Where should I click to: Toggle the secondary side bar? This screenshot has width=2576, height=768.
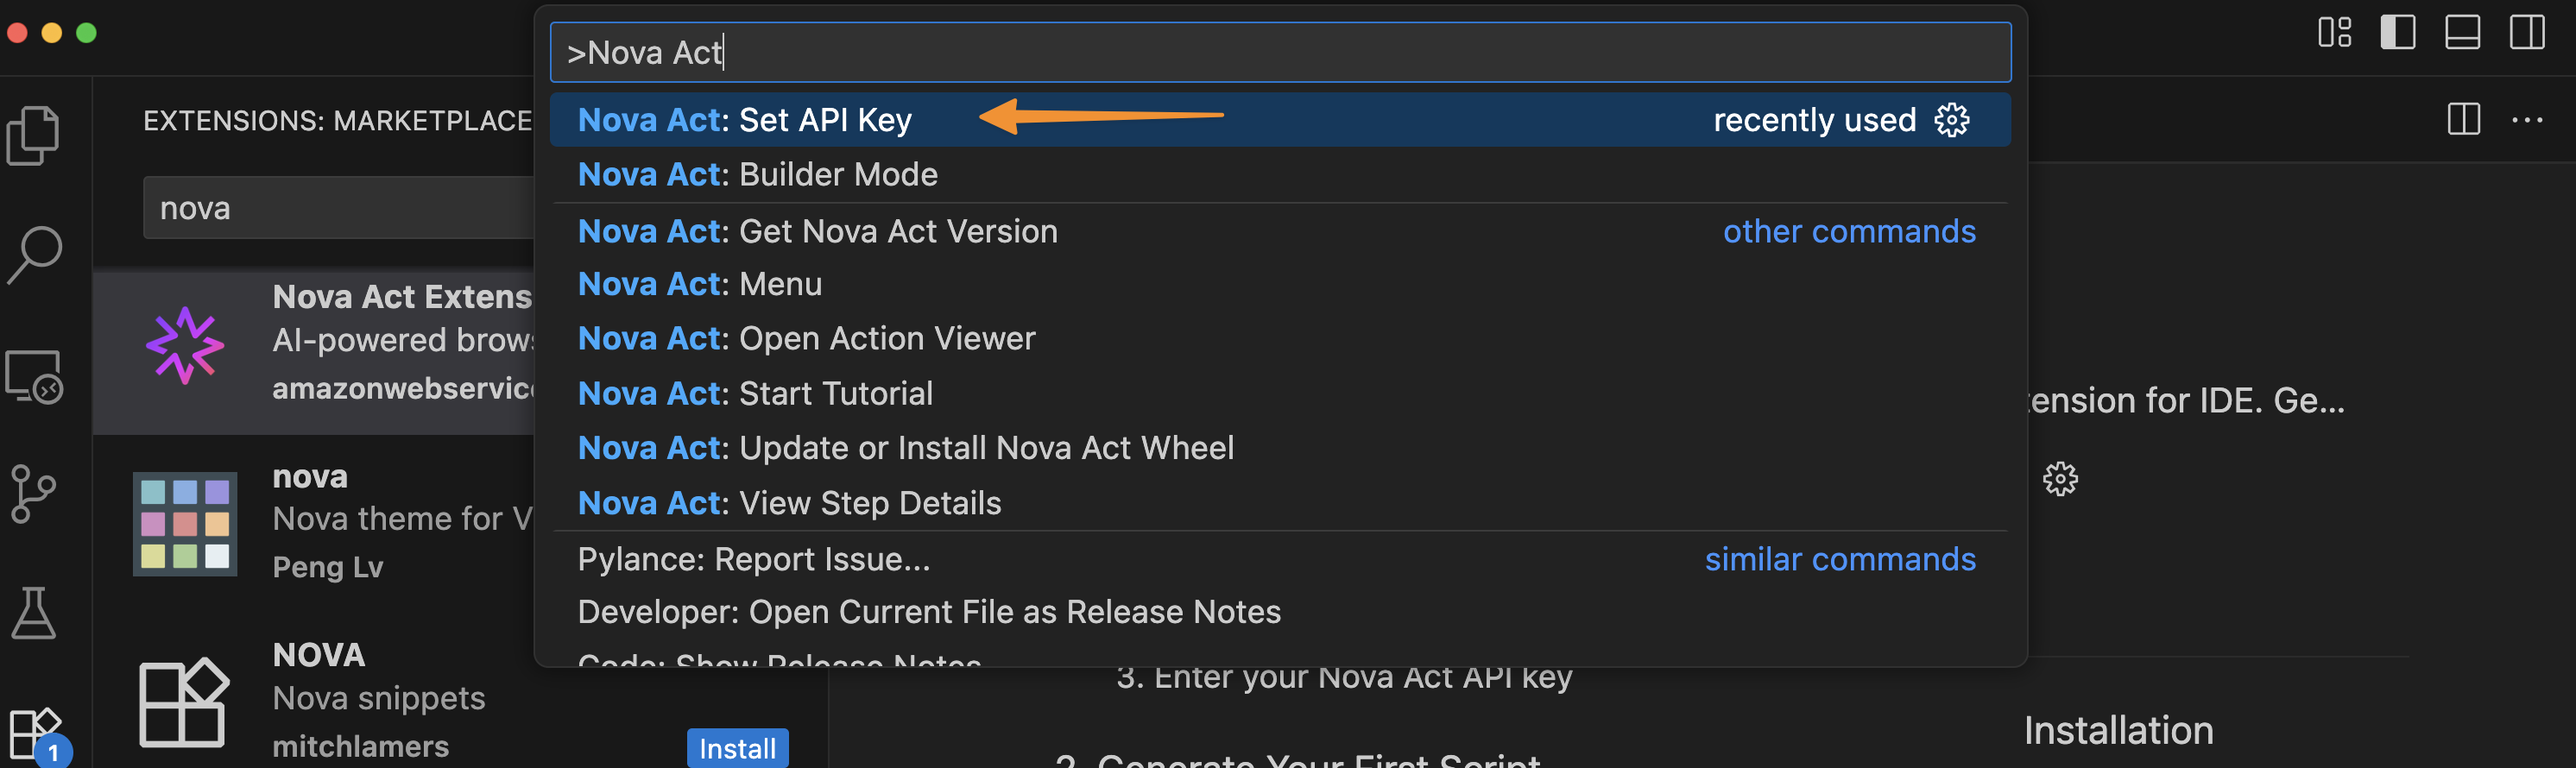pyautogui.click(x=2527, y=32)
